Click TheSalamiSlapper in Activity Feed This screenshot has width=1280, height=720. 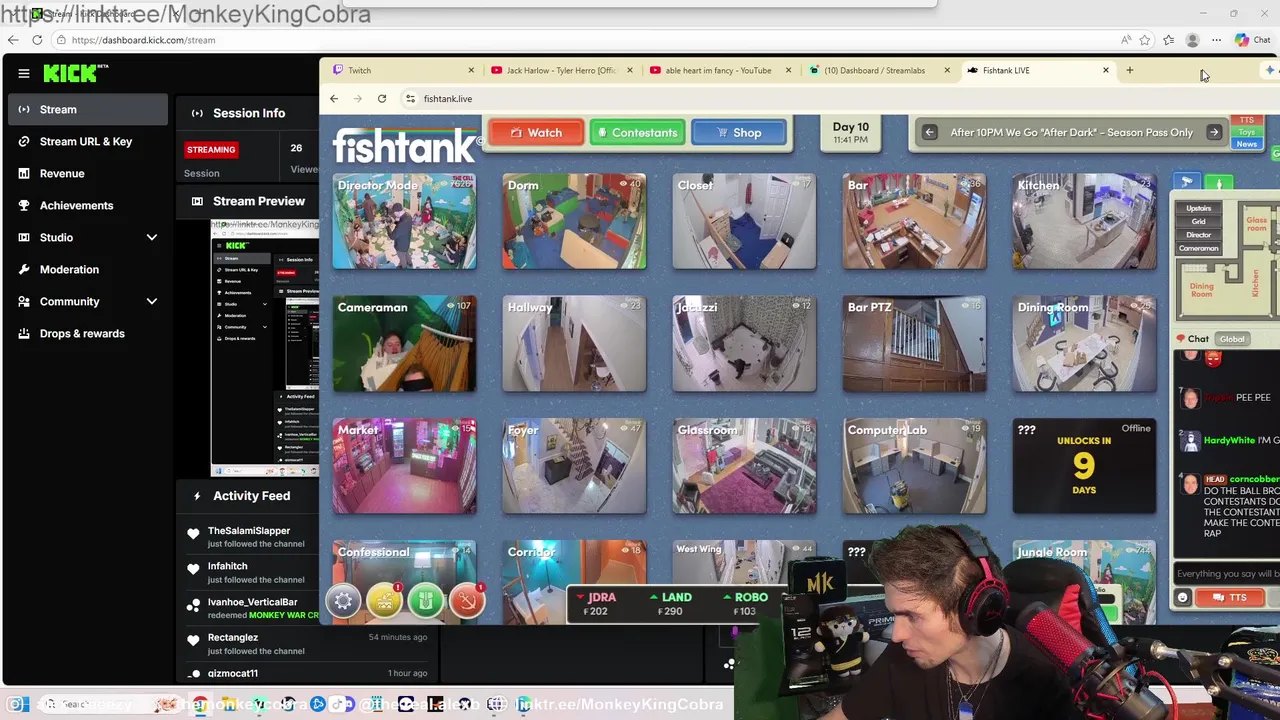tap(249, 531)
